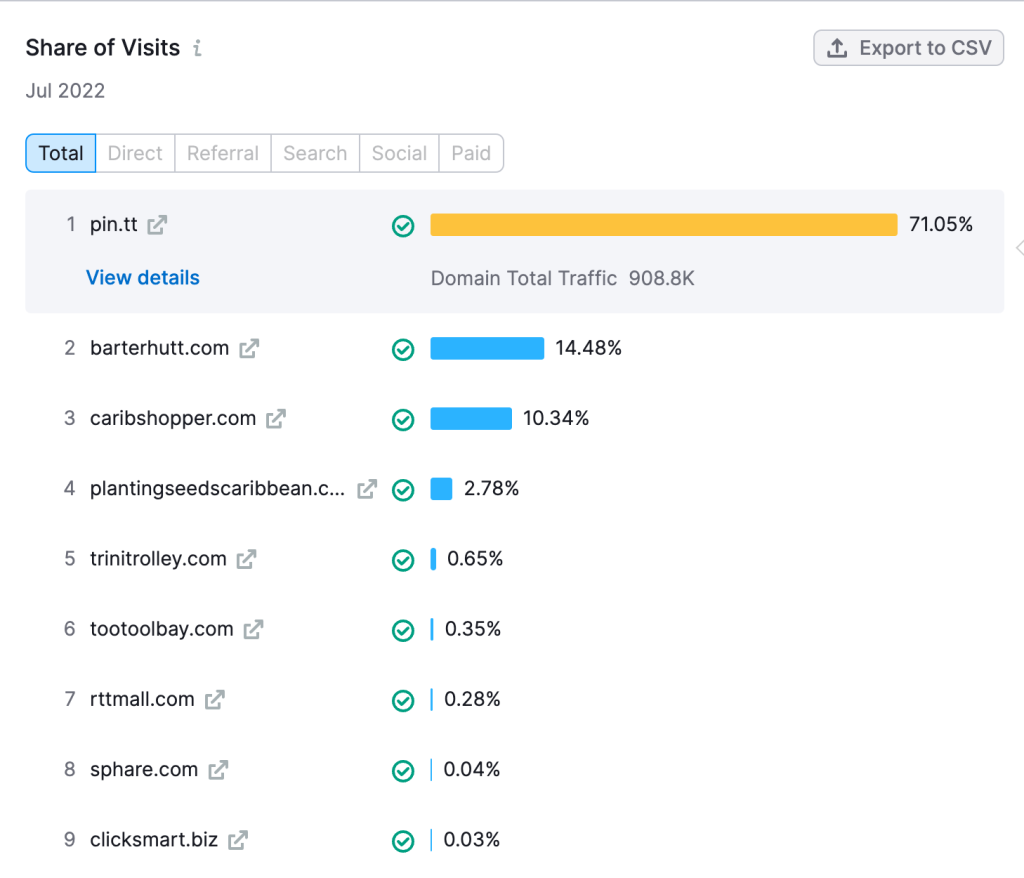This screenshot has width=1024, height=878.
Task: Click green check icon for plantingseedscaribbean
Action: [403, 490]
